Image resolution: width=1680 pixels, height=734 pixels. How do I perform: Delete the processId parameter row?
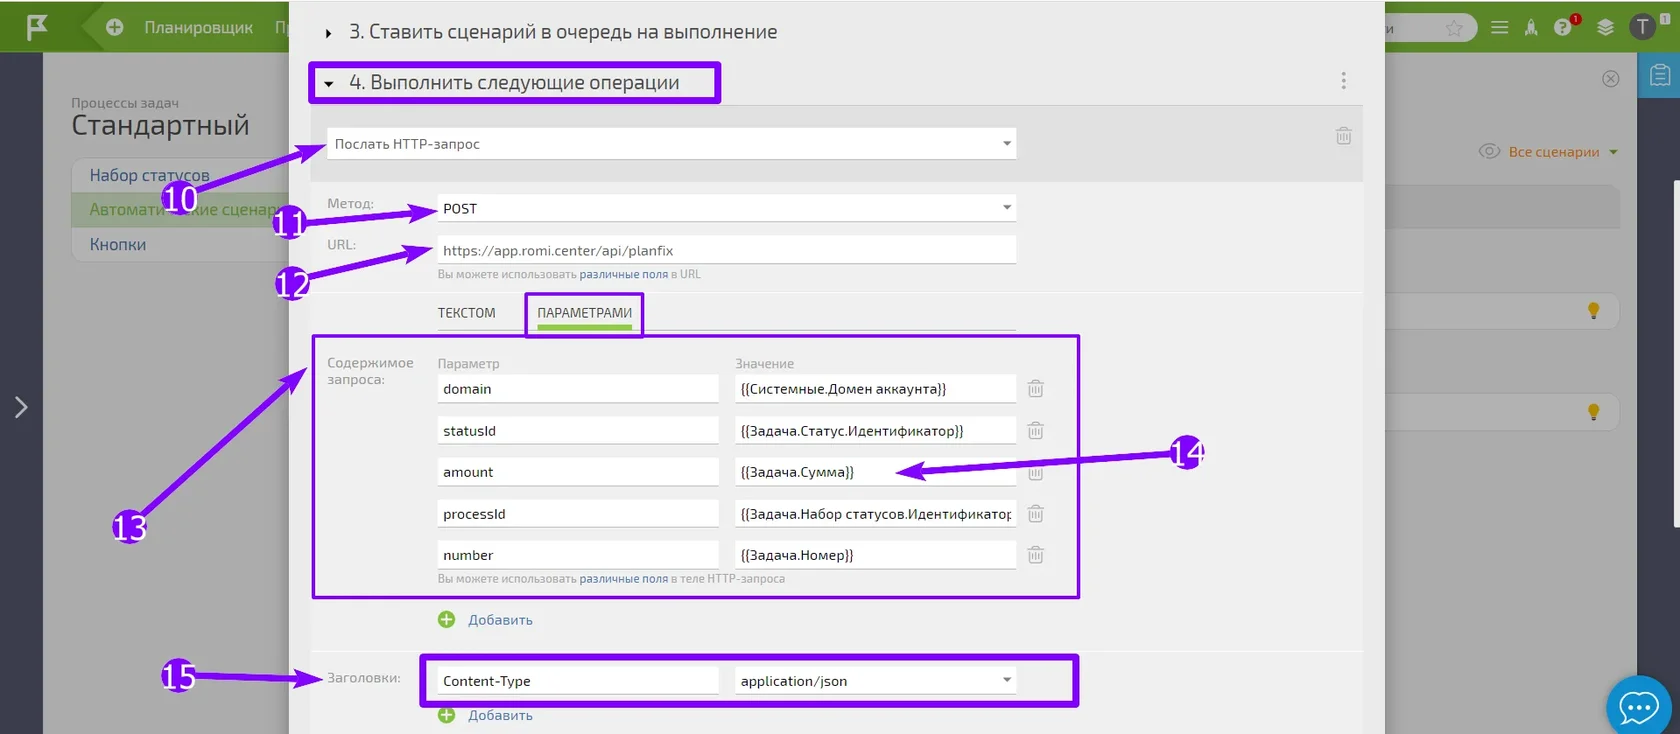pos(1035,513)
